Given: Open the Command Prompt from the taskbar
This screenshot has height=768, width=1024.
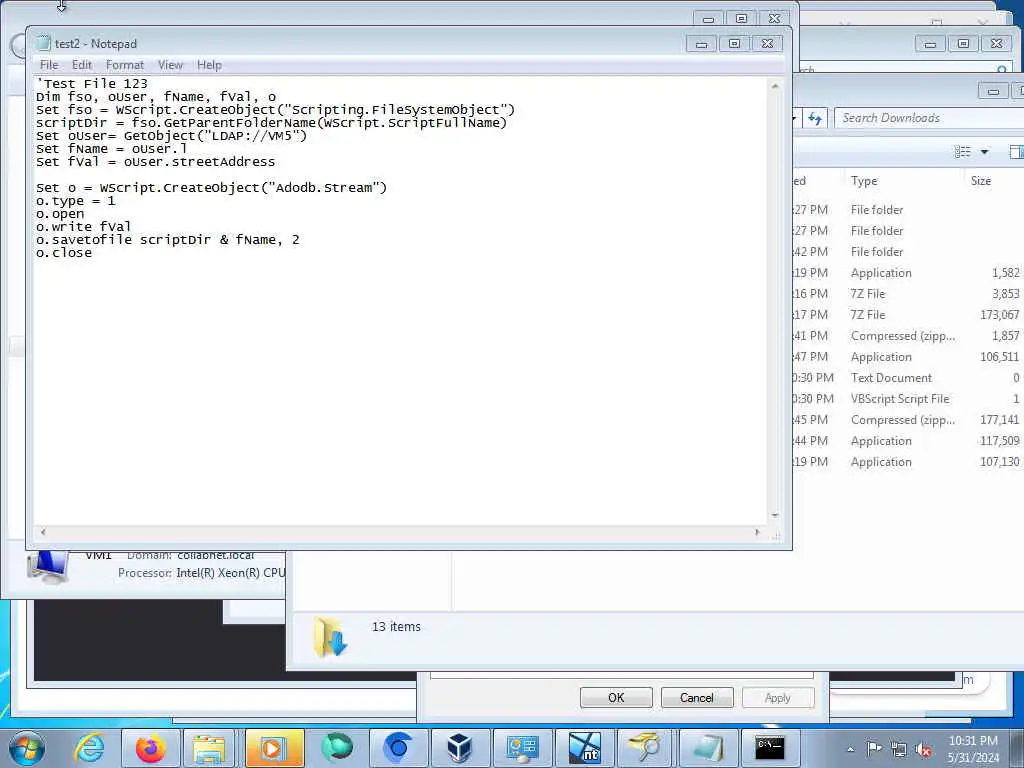Looking at the screenshot, I should pyautogui.click(x=770, y=748).
